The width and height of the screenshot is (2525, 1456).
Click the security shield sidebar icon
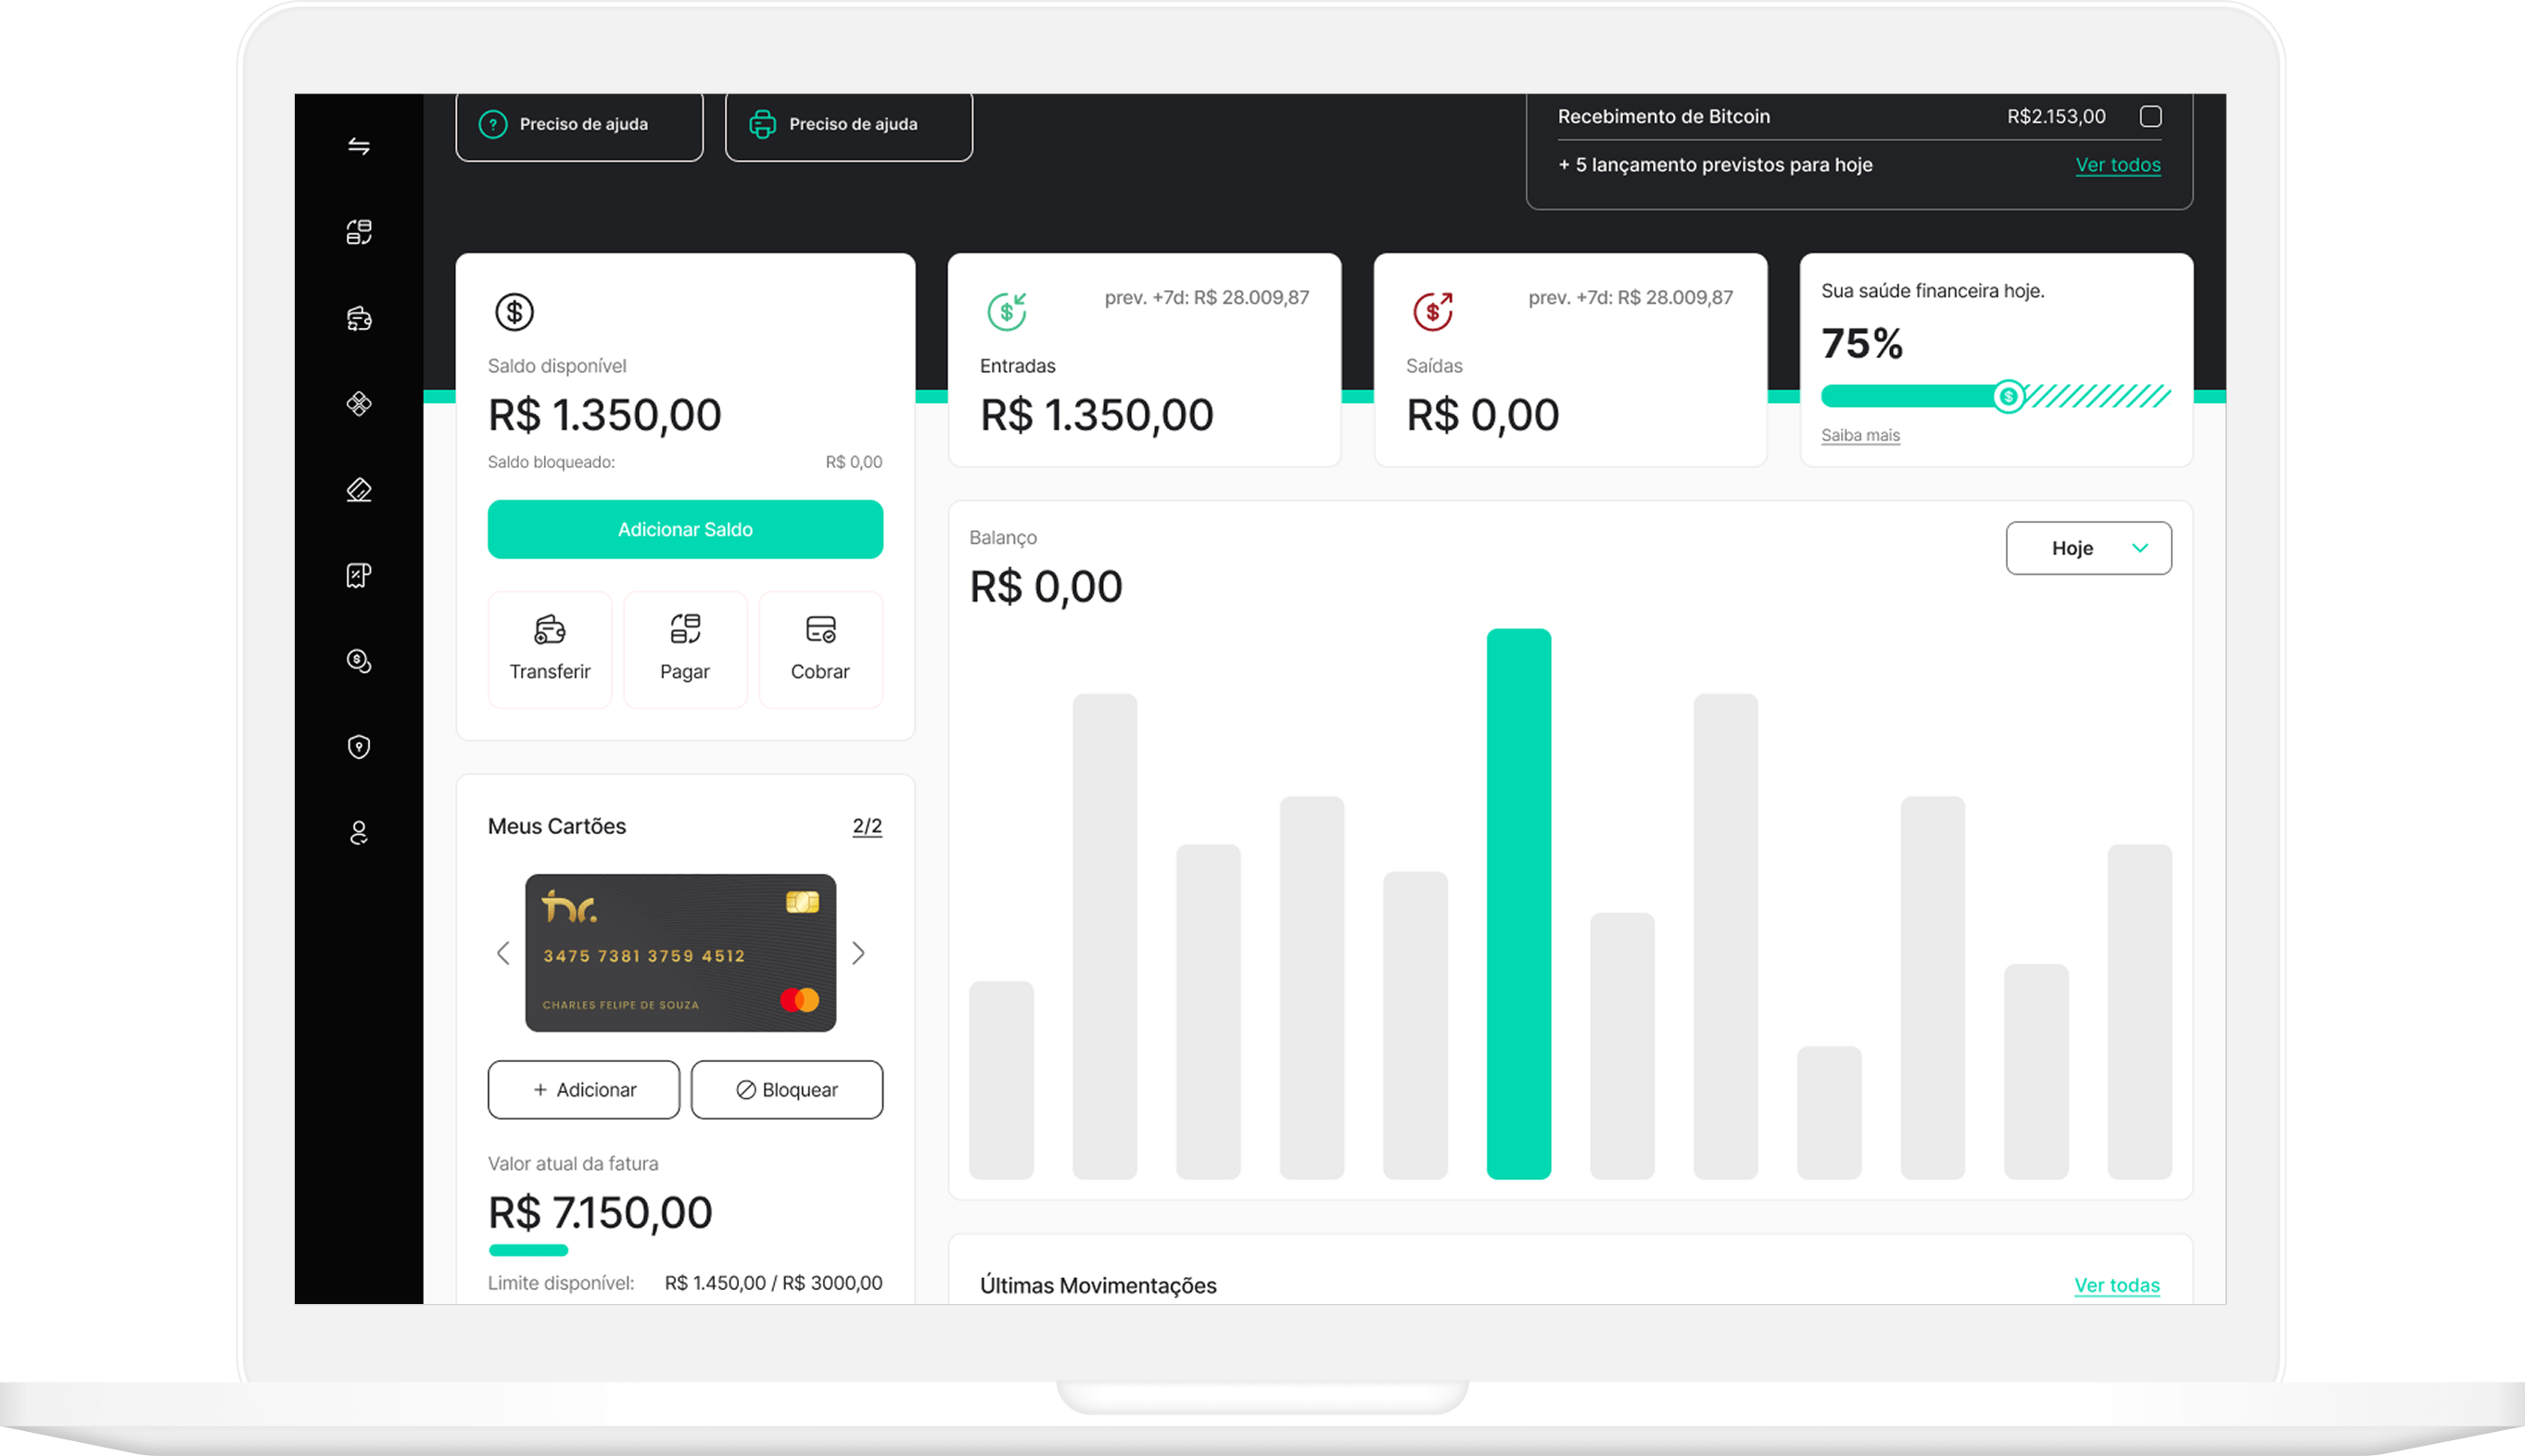tap(359, 747)
